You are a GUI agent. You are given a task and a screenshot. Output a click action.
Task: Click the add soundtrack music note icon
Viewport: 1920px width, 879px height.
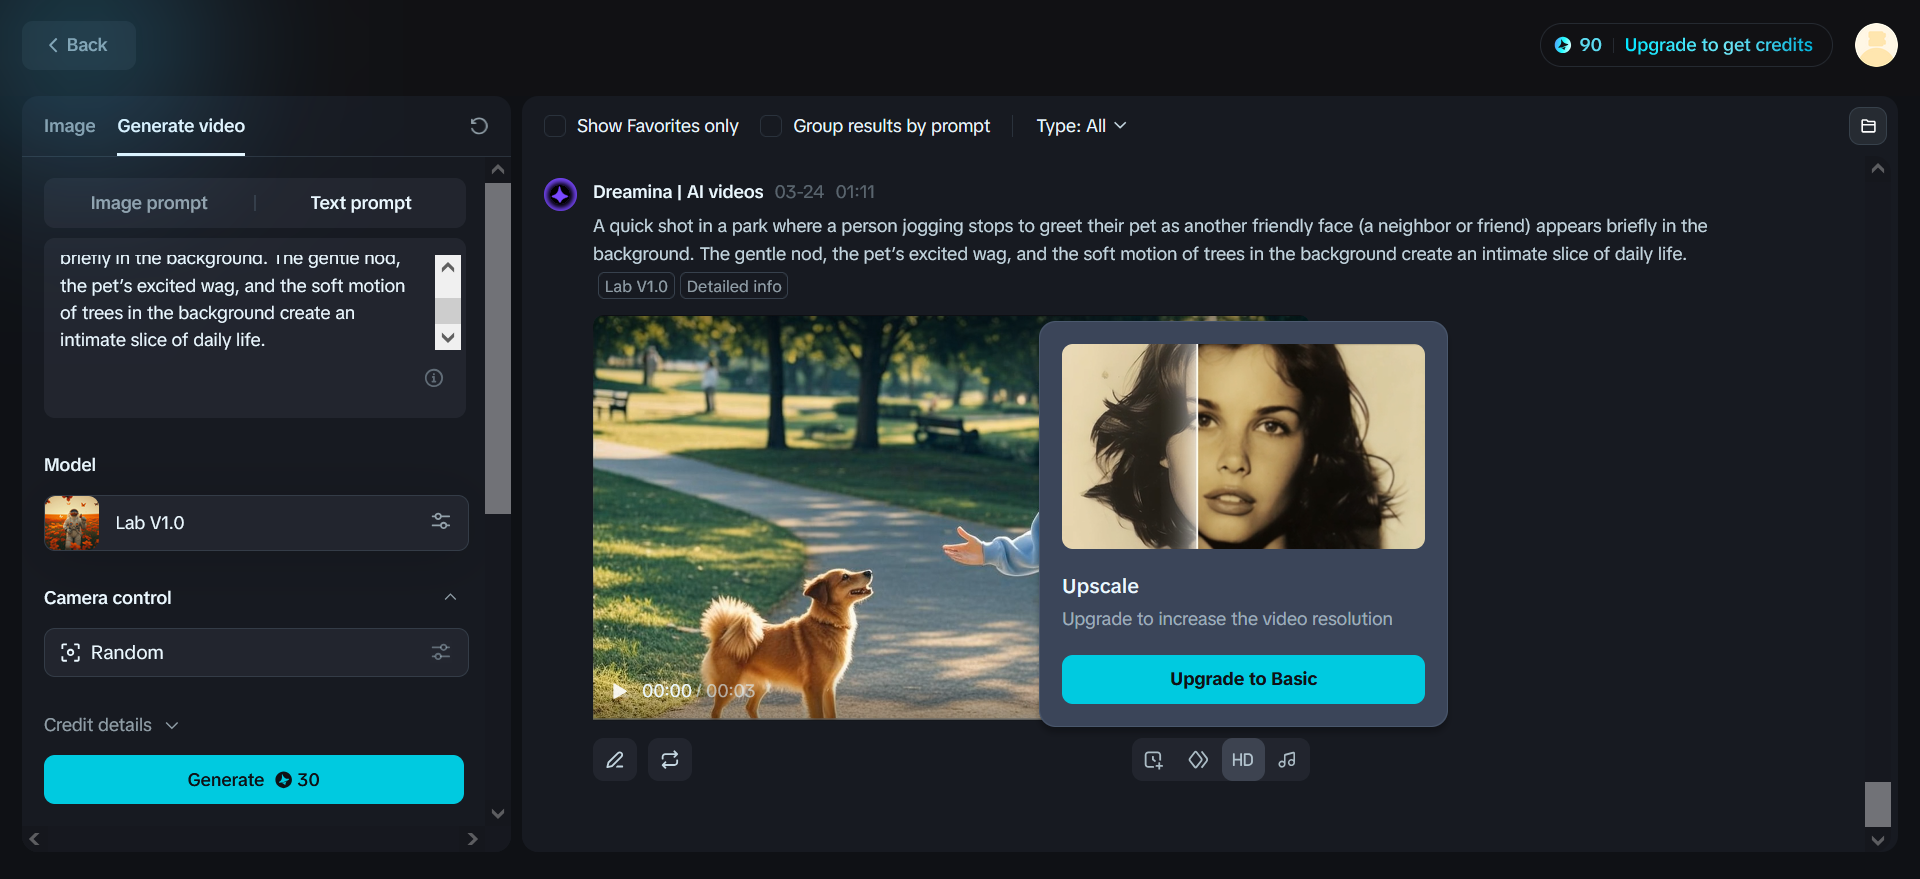[1288, 760]
